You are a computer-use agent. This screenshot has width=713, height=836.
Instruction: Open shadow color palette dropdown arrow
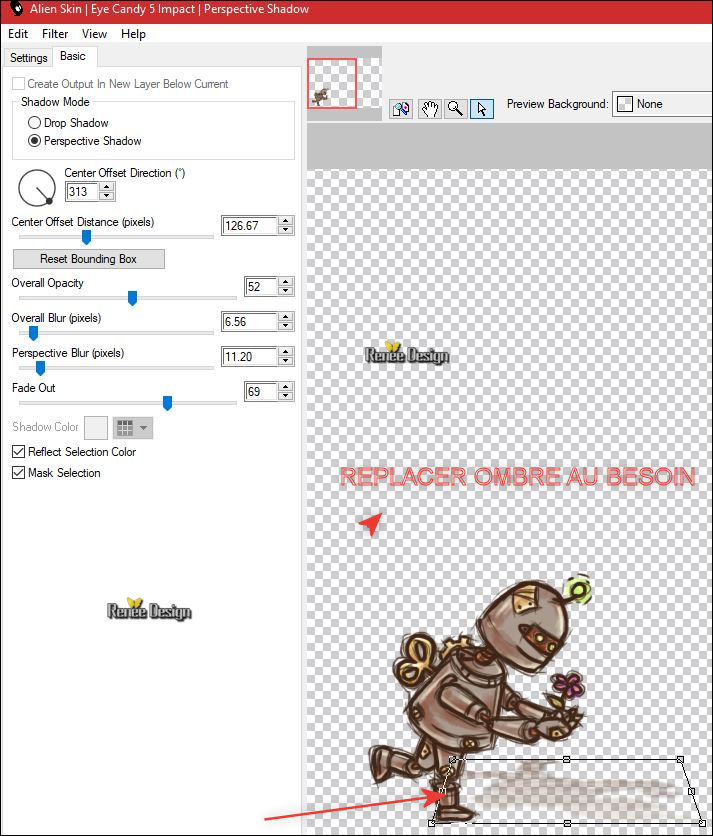tap(143, 428)
